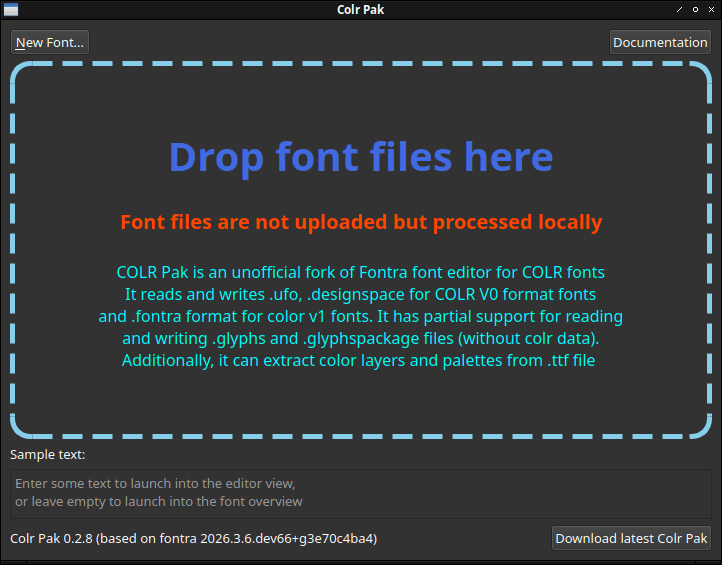Click the window menu icon in title bar
Screen dimensions: 722x565
11,10
